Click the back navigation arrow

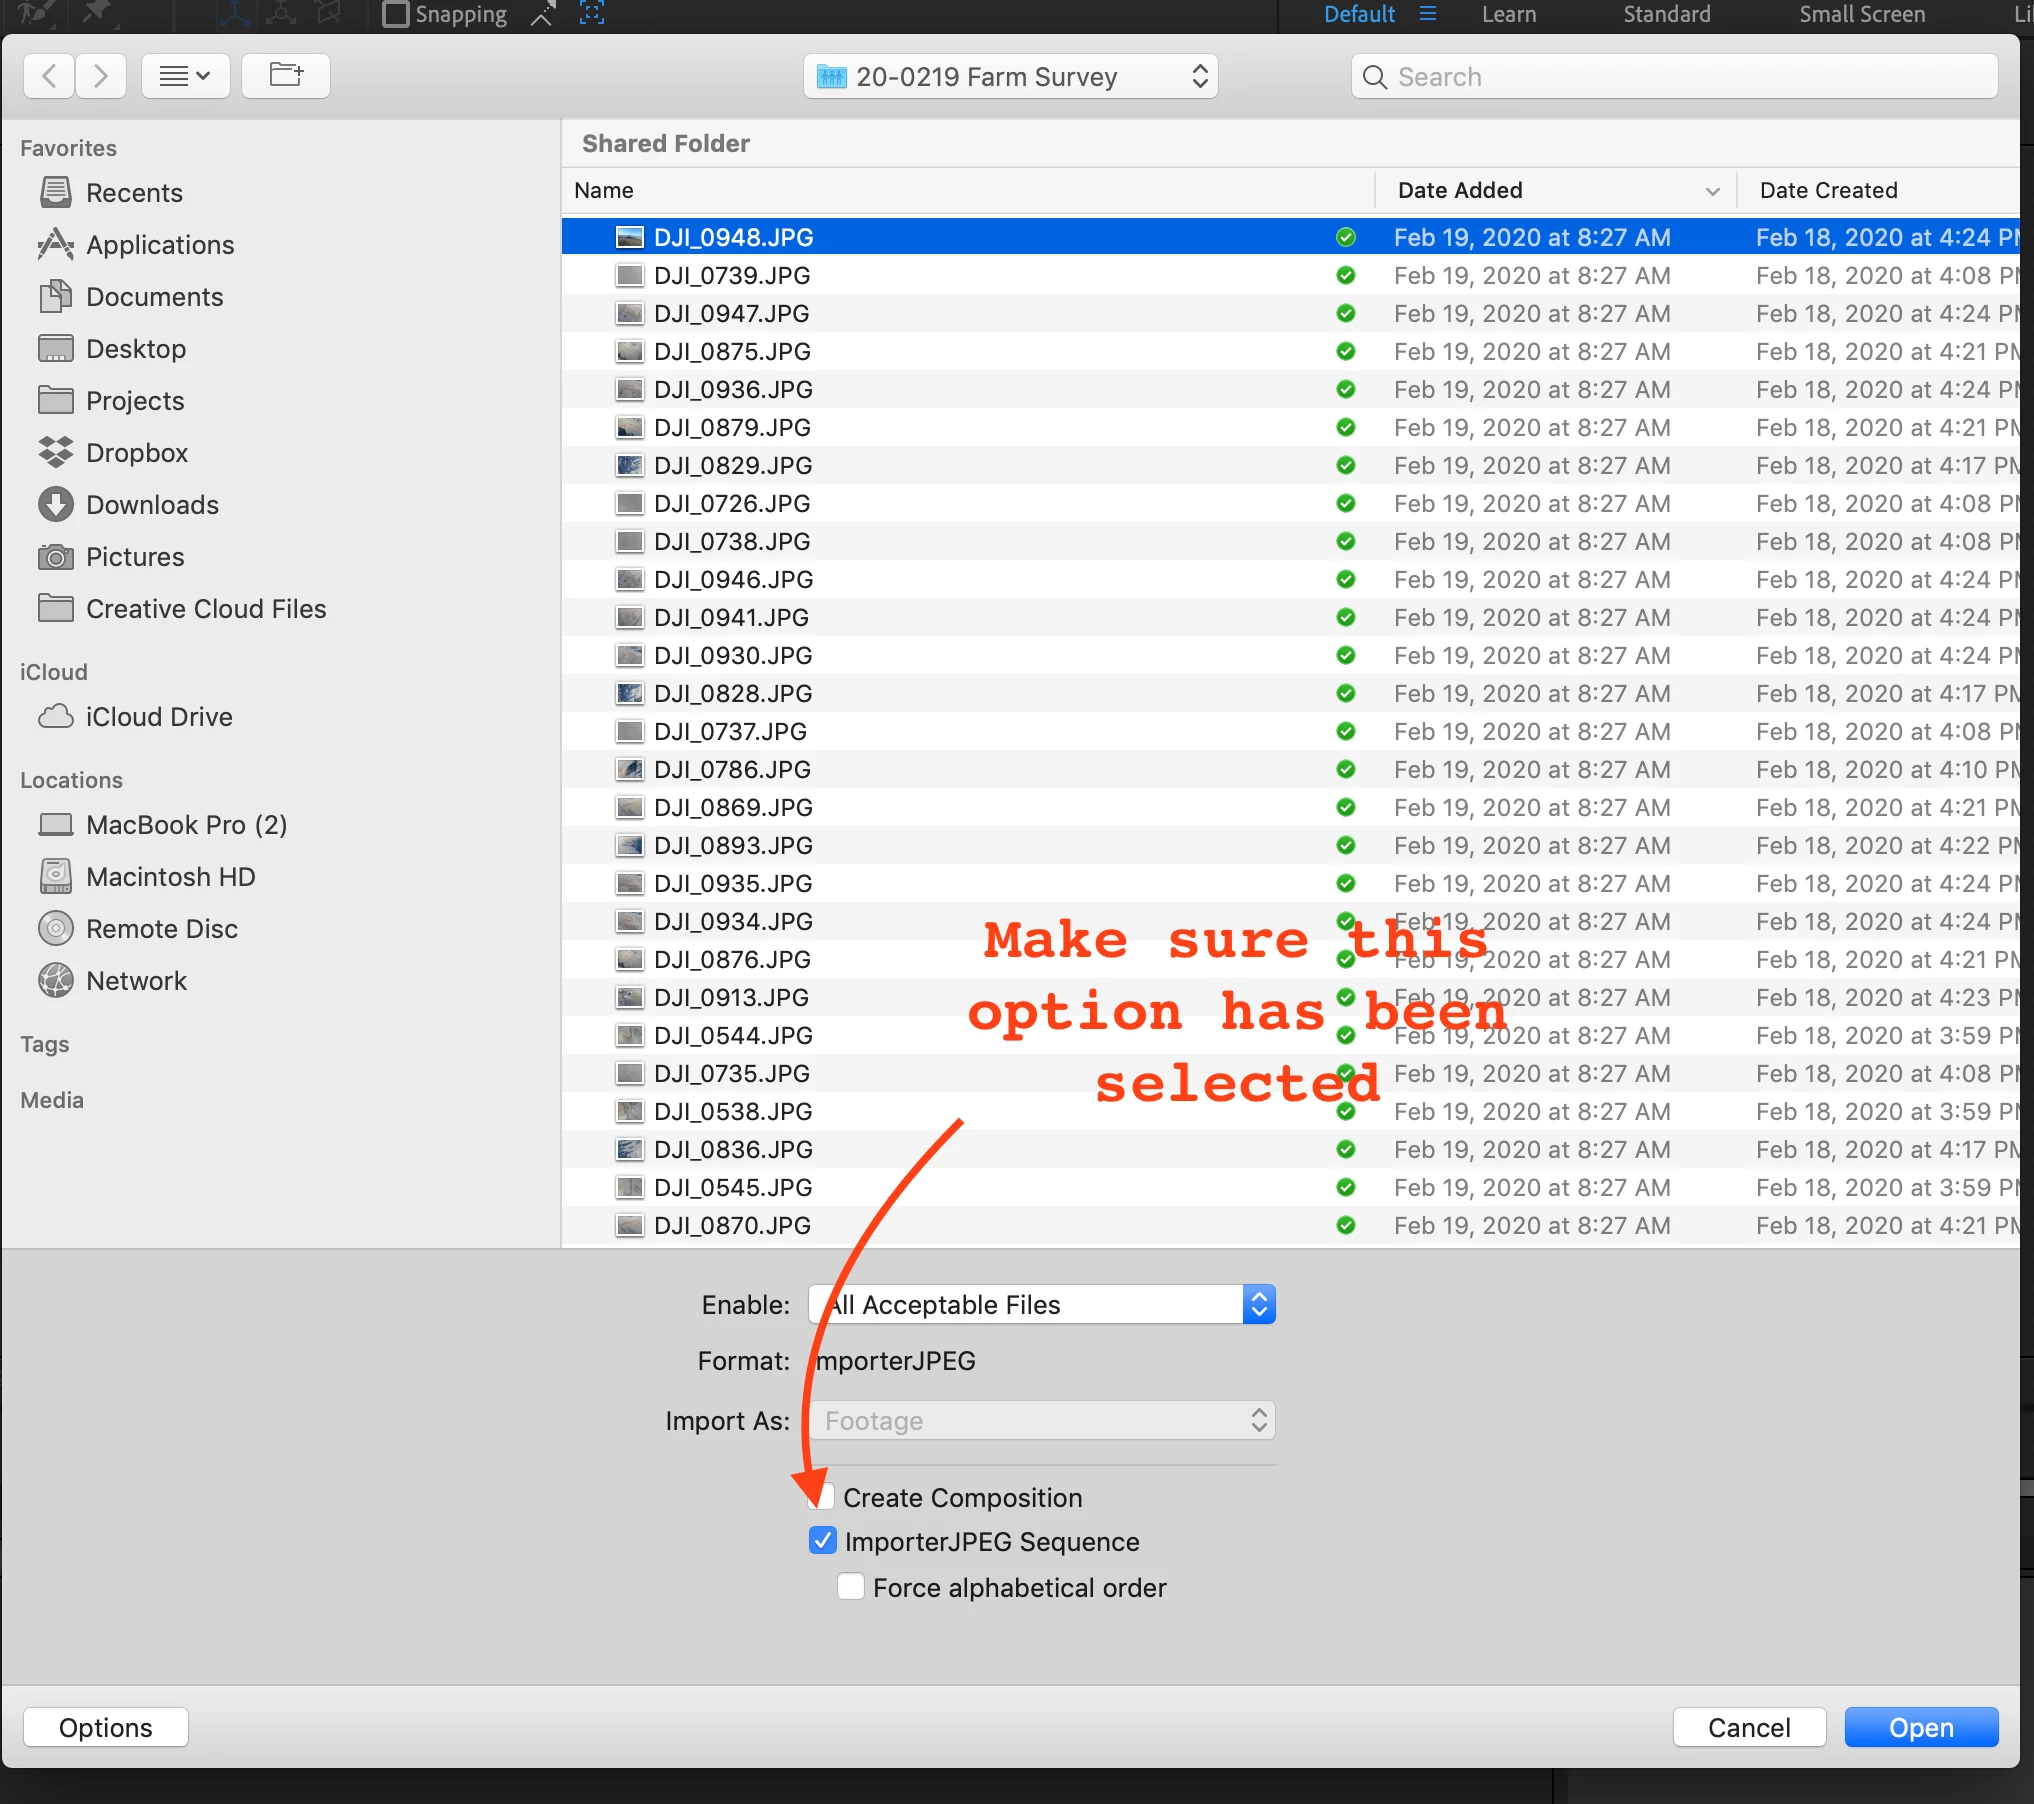click(49, 76)
